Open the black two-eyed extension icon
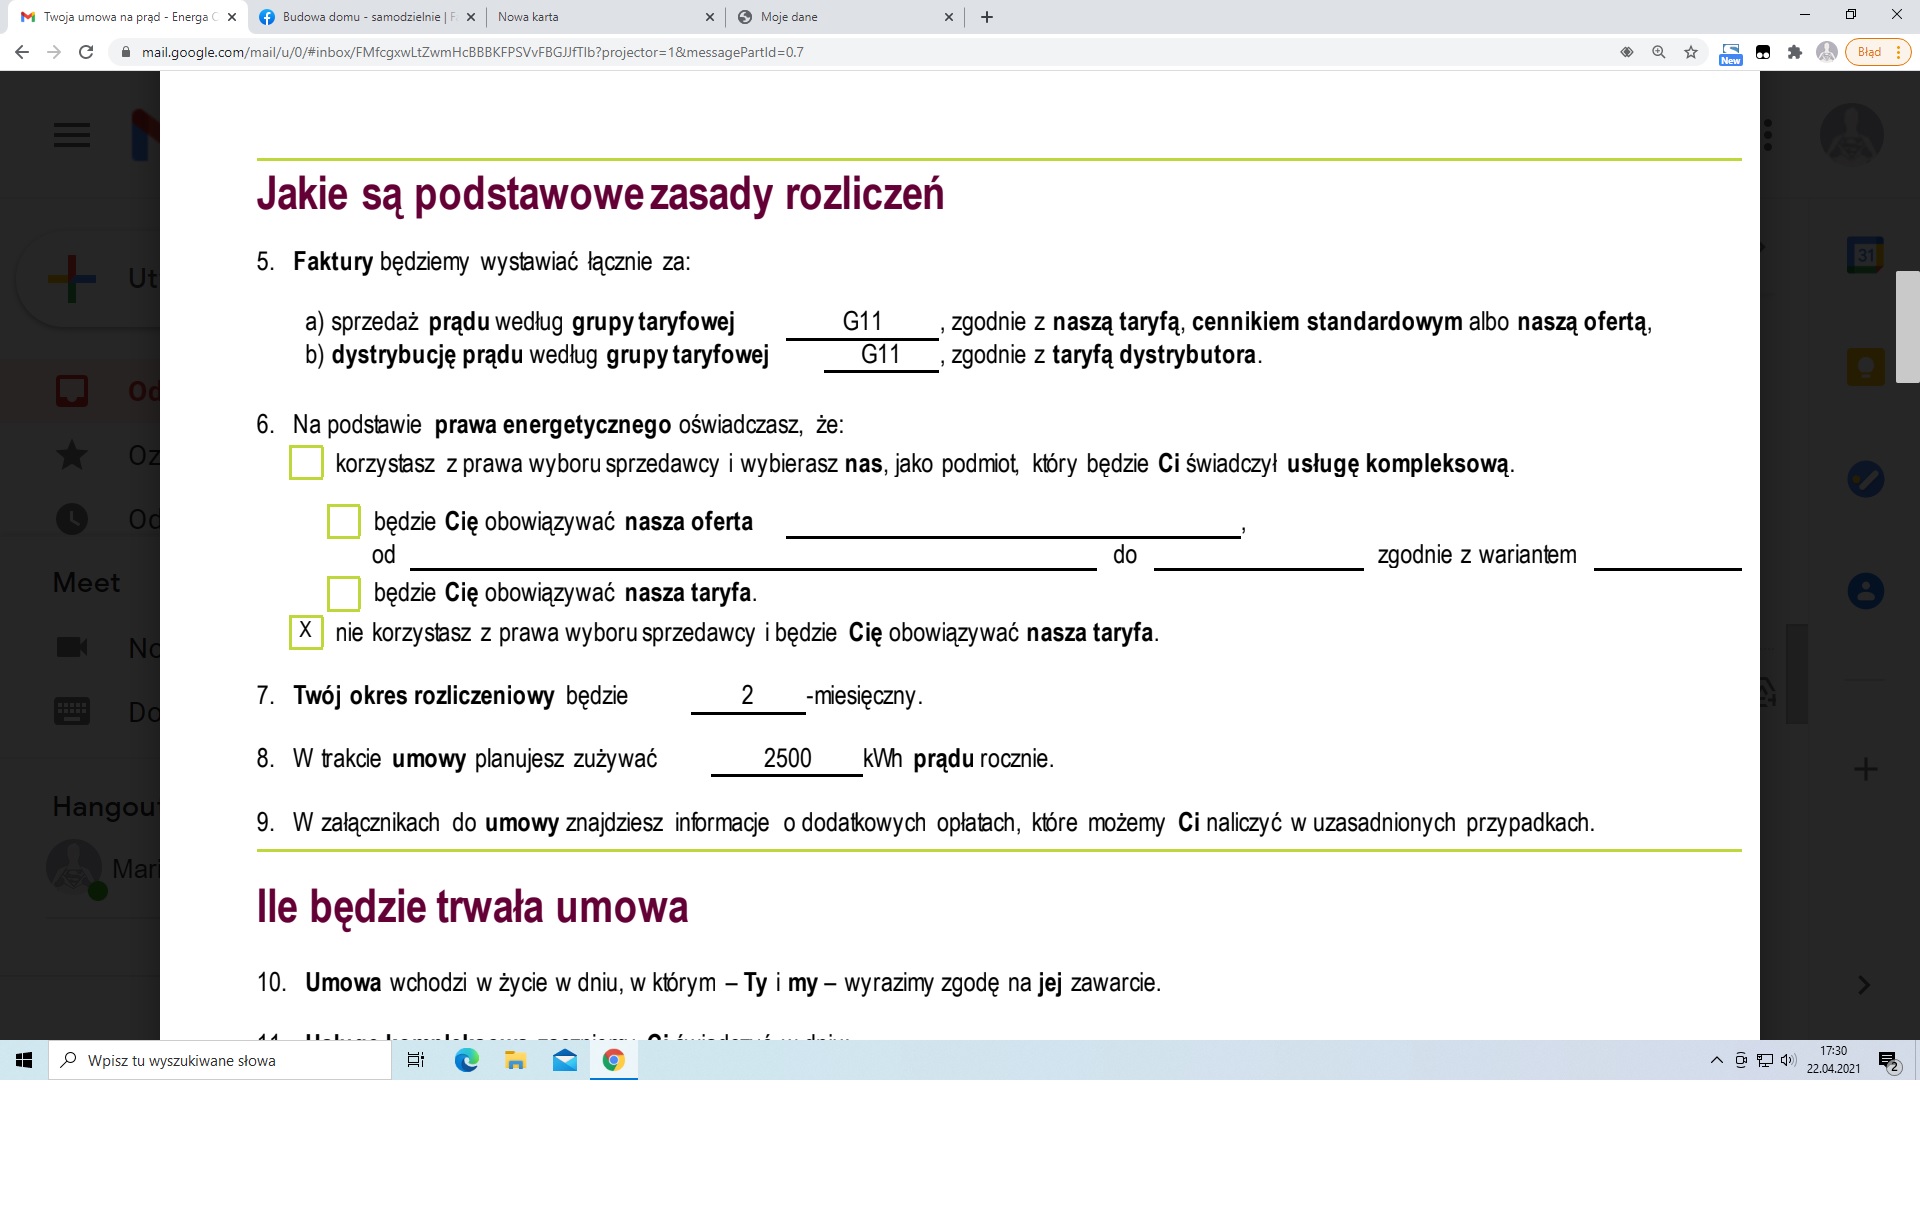 click(1763, 52)
